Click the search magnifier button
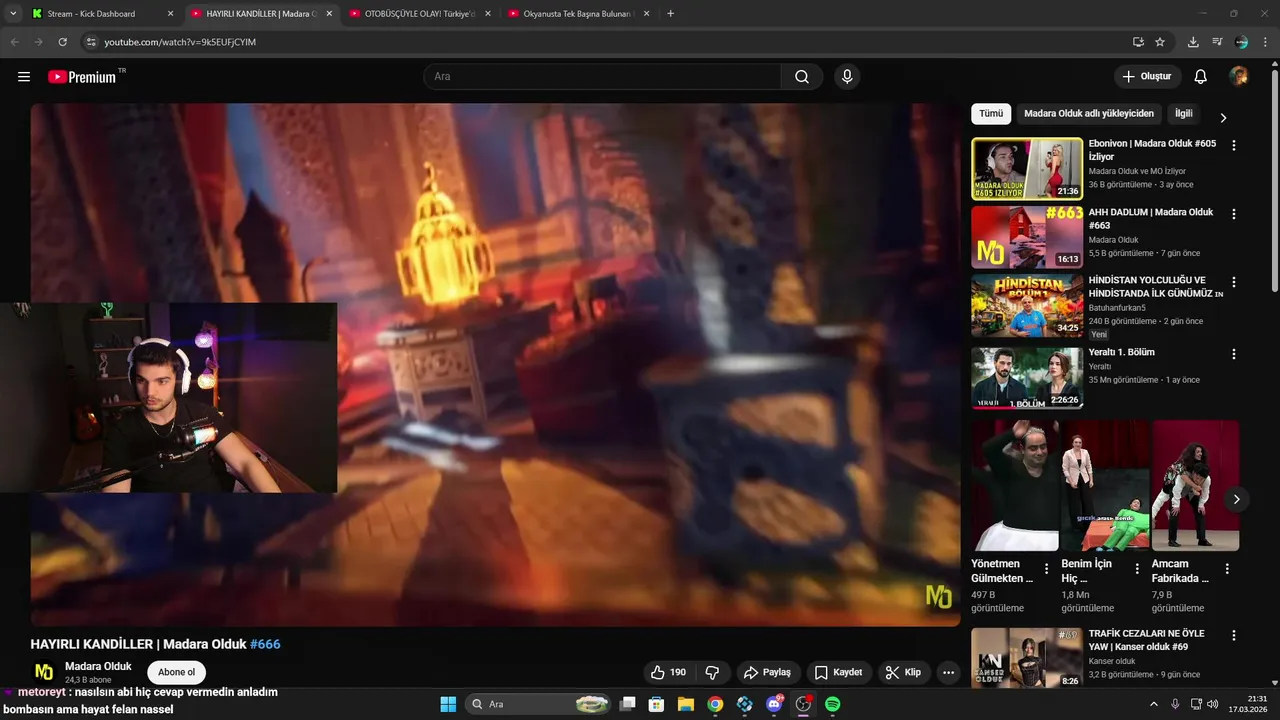 point(802,77)
